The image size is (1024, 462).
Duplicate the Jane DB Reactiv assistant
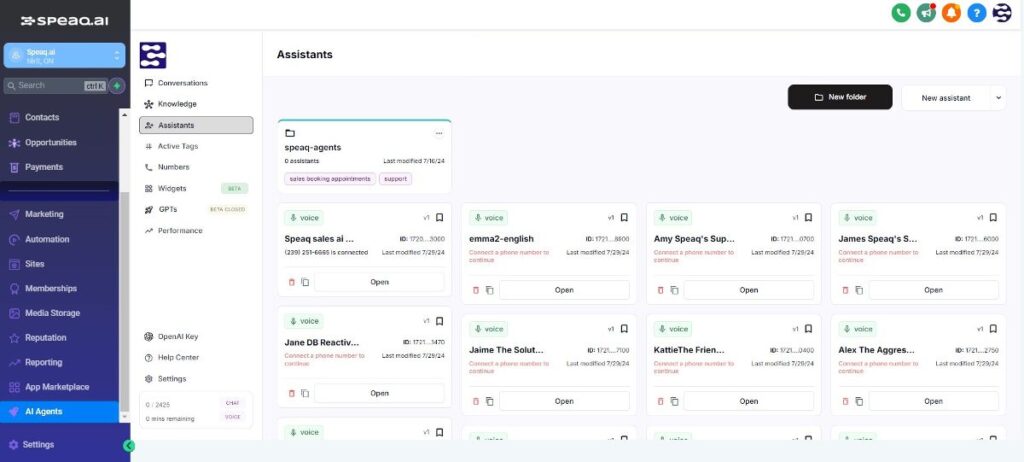[305, 393]
